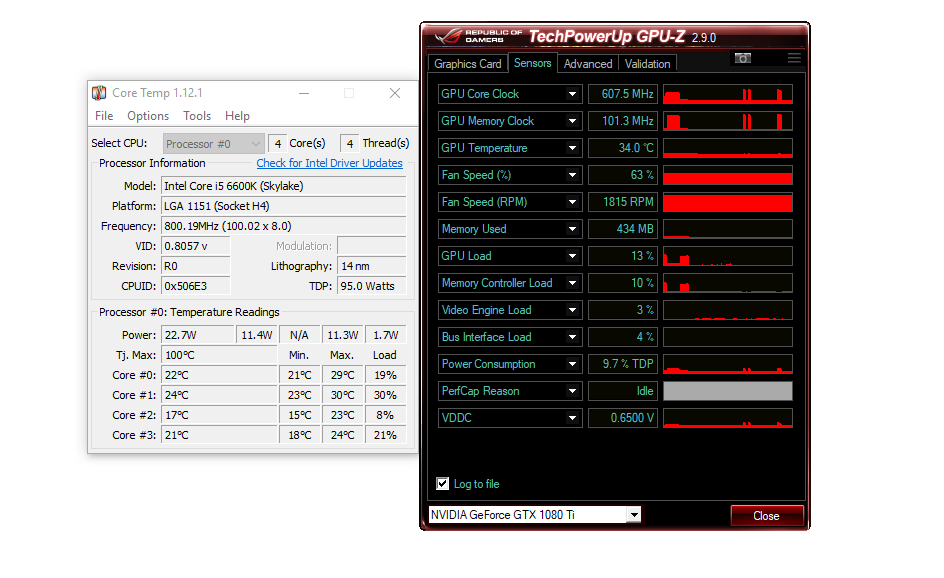Click the Fan Speed (RPM) graph
This screenshot has height=578, width=944.
click(728, 202)
